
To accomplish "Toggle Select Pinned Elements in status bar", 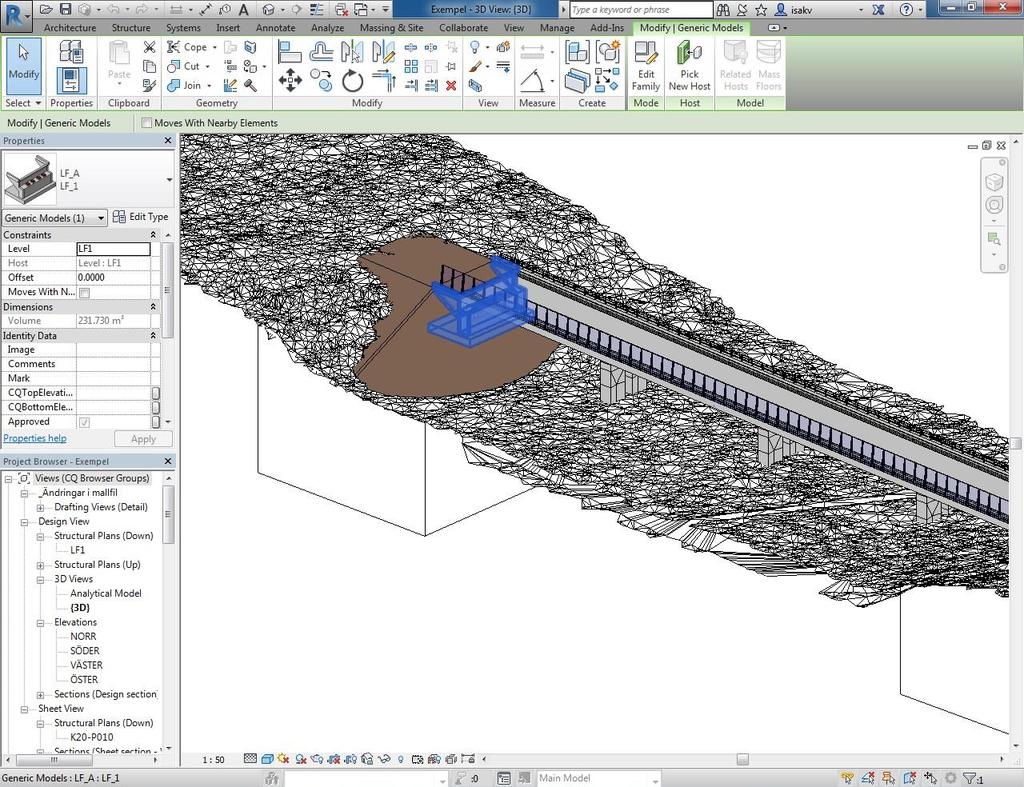I will click(x=889, y=778).
